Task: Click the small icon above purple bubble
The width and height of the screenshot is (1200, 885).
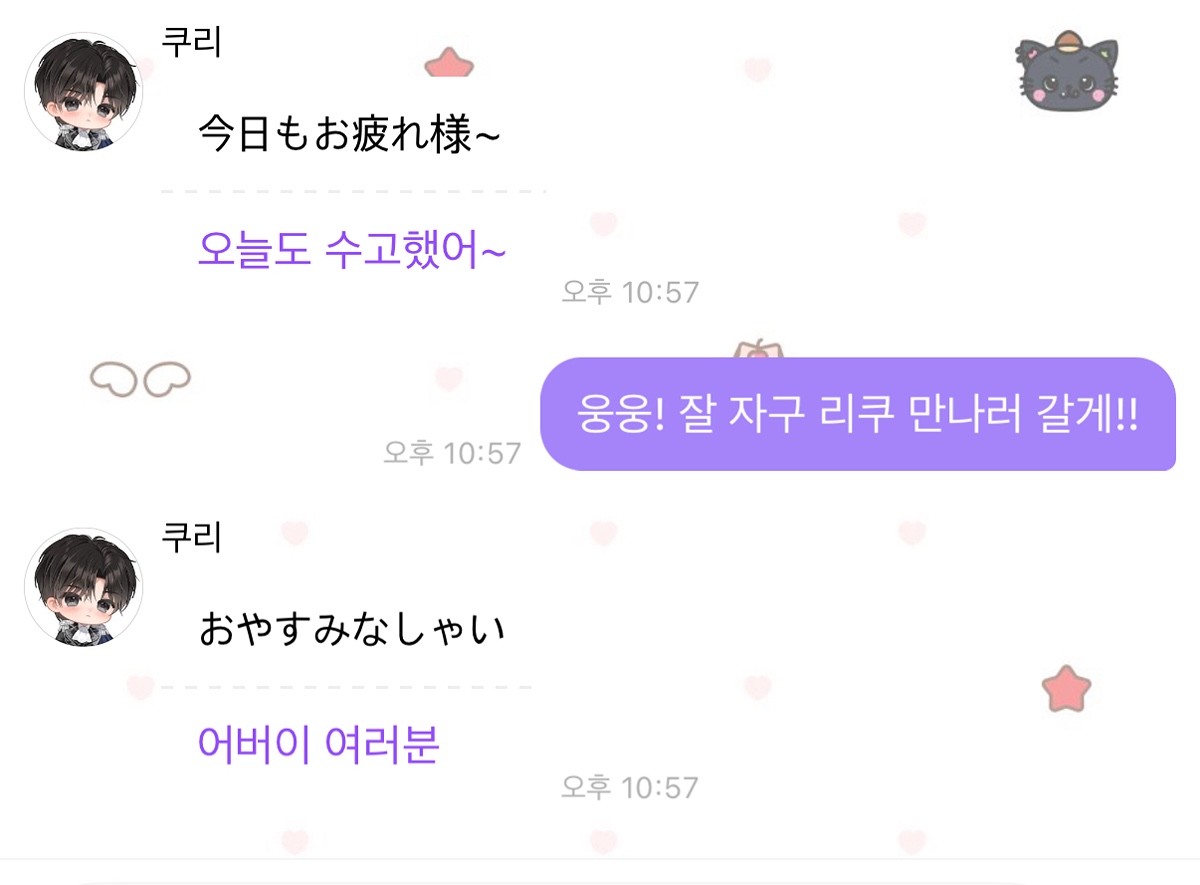Action: click(757, 349)
